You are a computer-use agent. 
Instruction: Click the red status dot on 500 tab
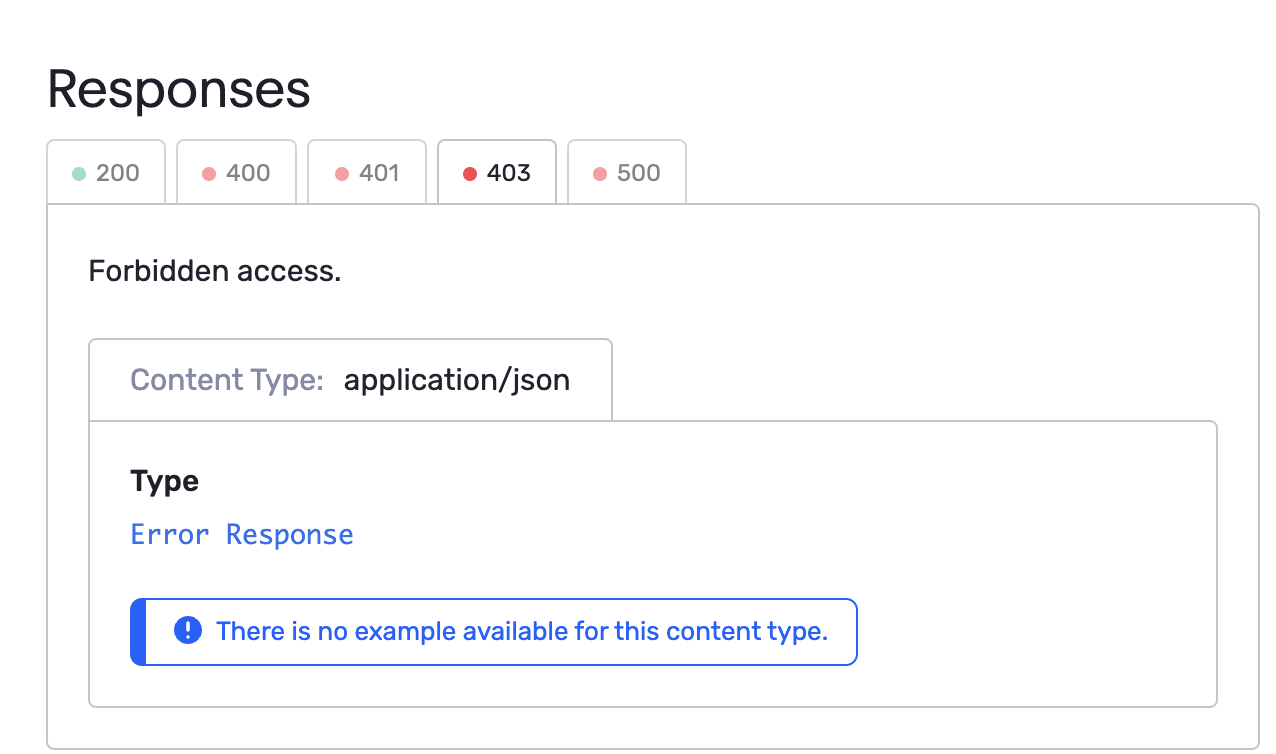pyautogui.click(x=598, y=173)
